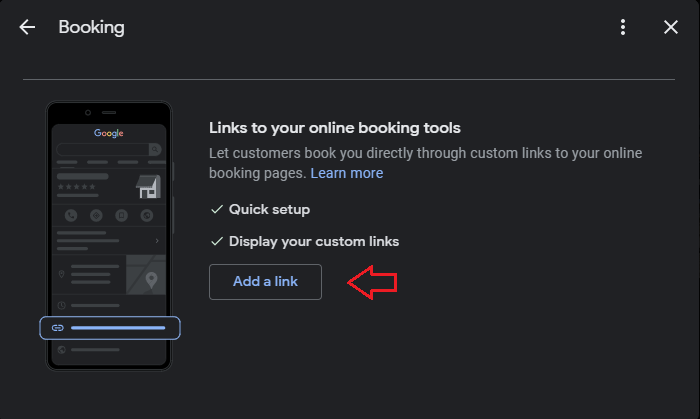
Task: Click the Links to your online booking tools heading
Action: click(x=335, y=128)
